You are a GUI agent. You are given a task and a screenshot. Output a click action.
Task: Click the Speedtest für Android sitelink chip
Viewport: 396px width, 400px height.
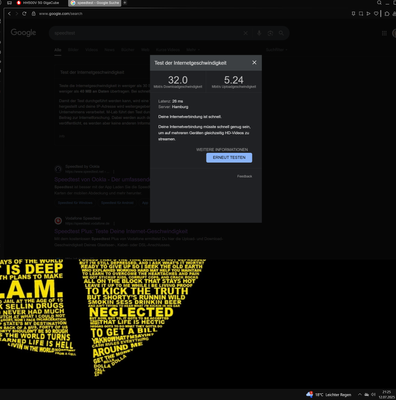[x=117, y=203]
